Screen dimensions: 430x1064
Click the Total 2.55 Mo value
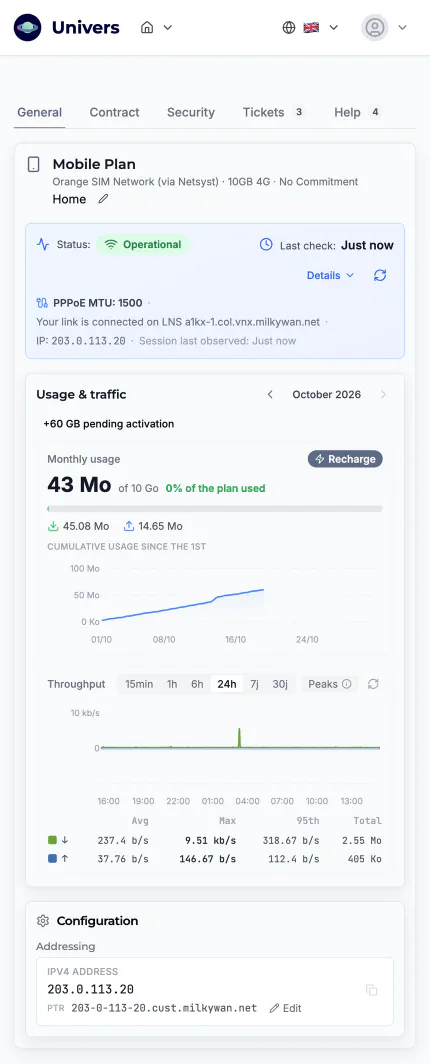click(x=362, y=840)
